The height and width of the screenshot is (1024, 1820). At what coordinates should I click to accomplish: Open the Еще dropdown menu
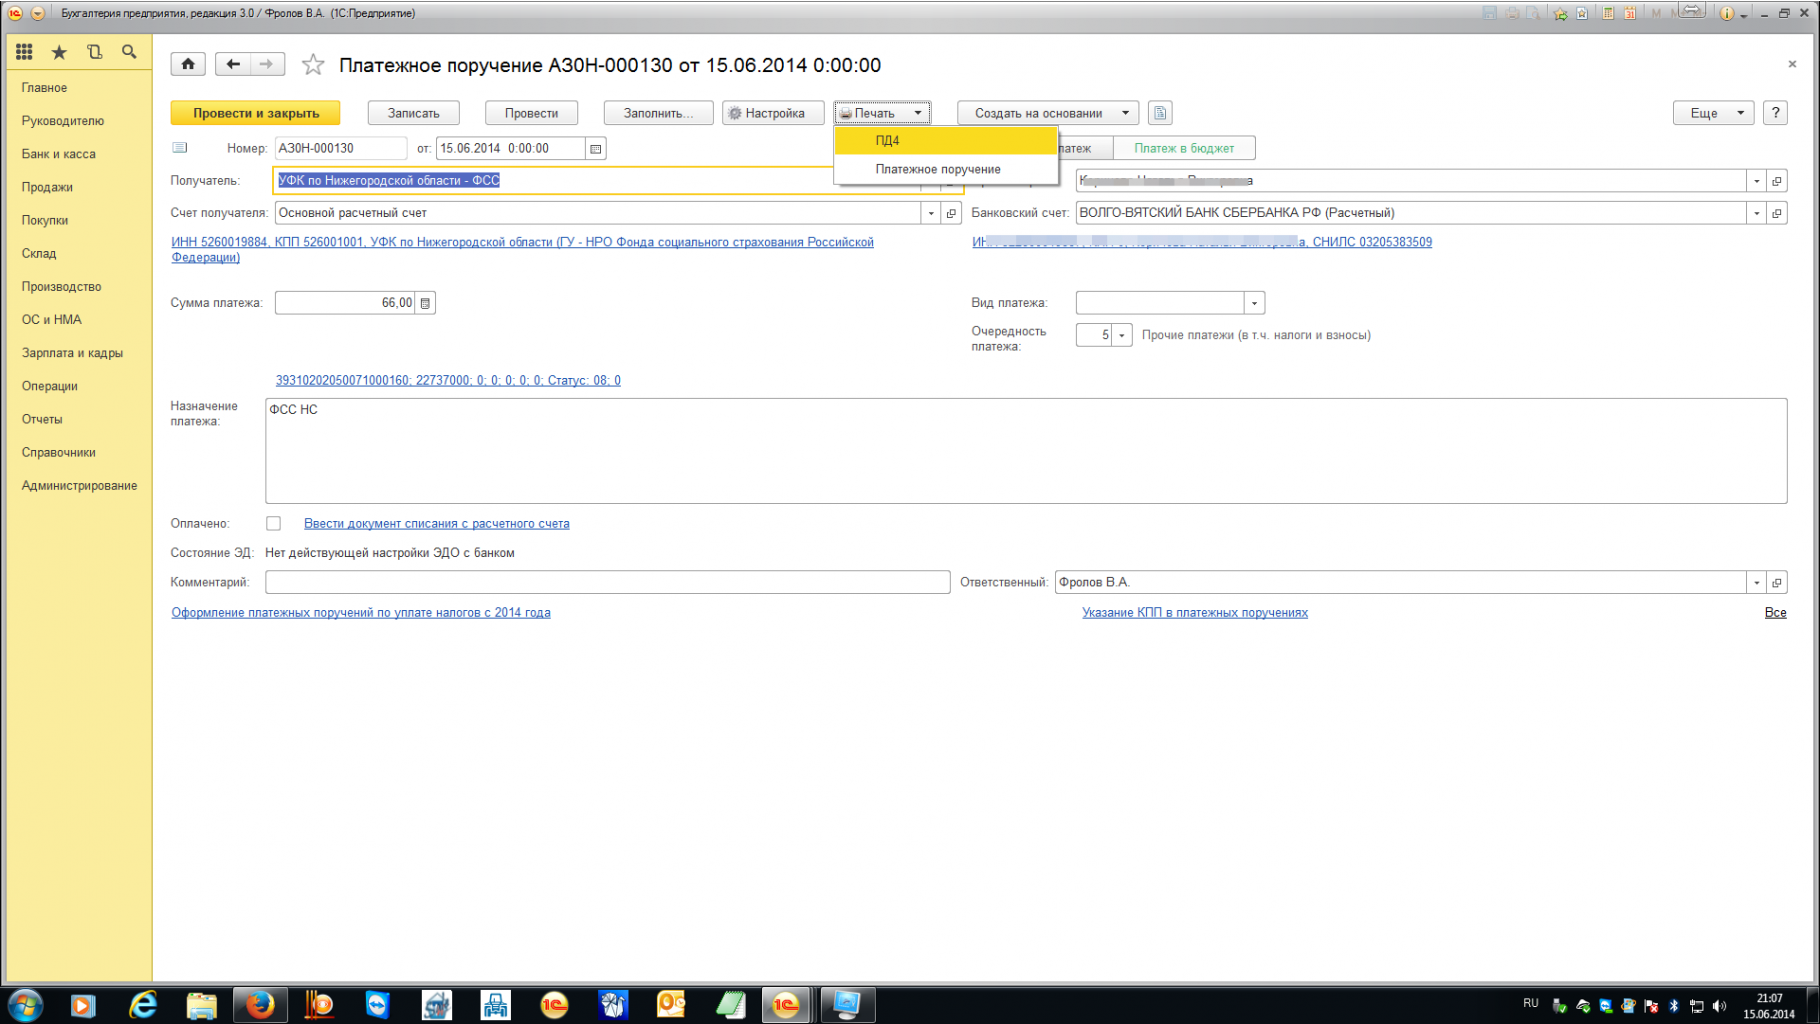pos(1713,113)
